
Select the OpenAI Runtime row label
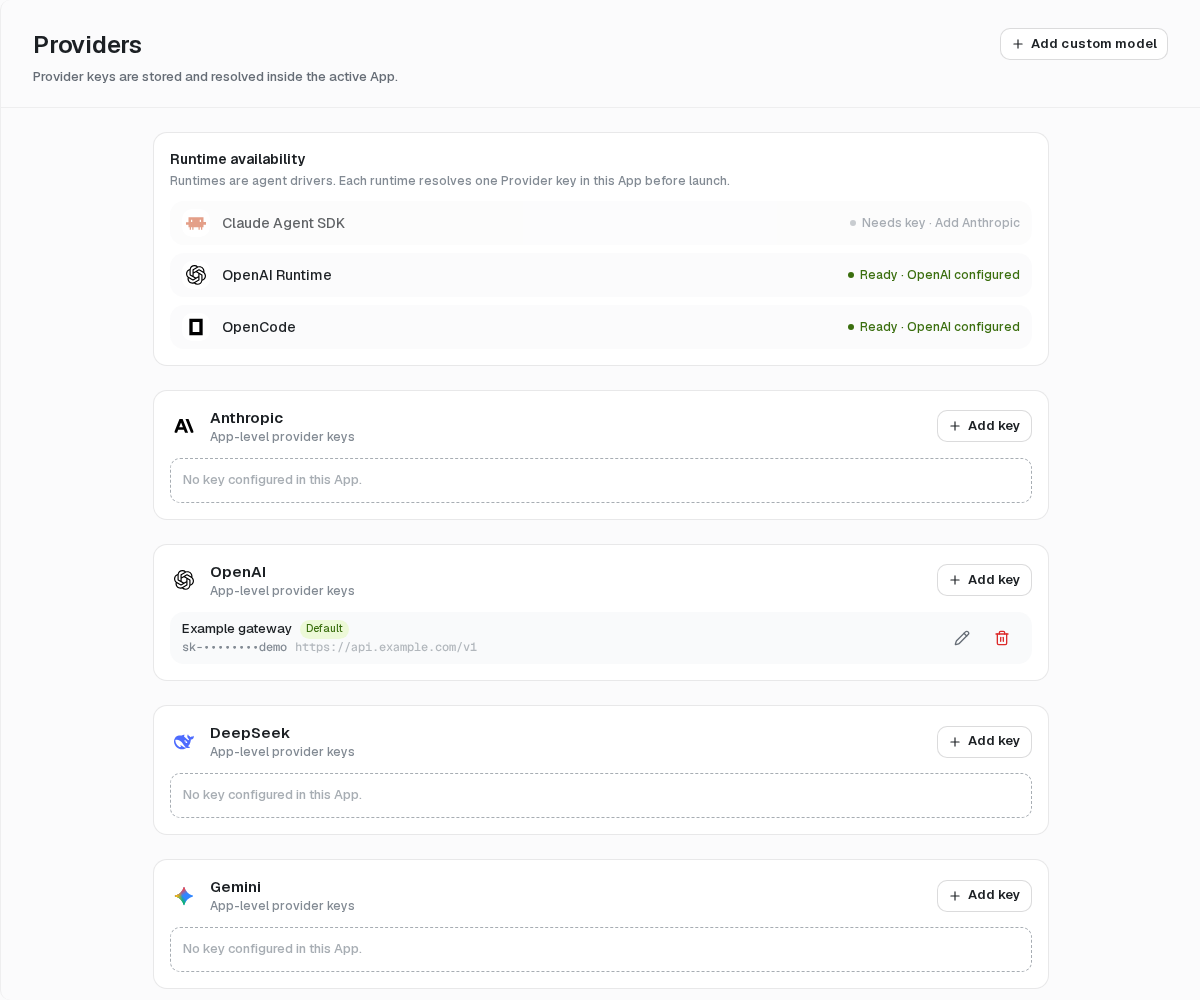pos(277,275)
